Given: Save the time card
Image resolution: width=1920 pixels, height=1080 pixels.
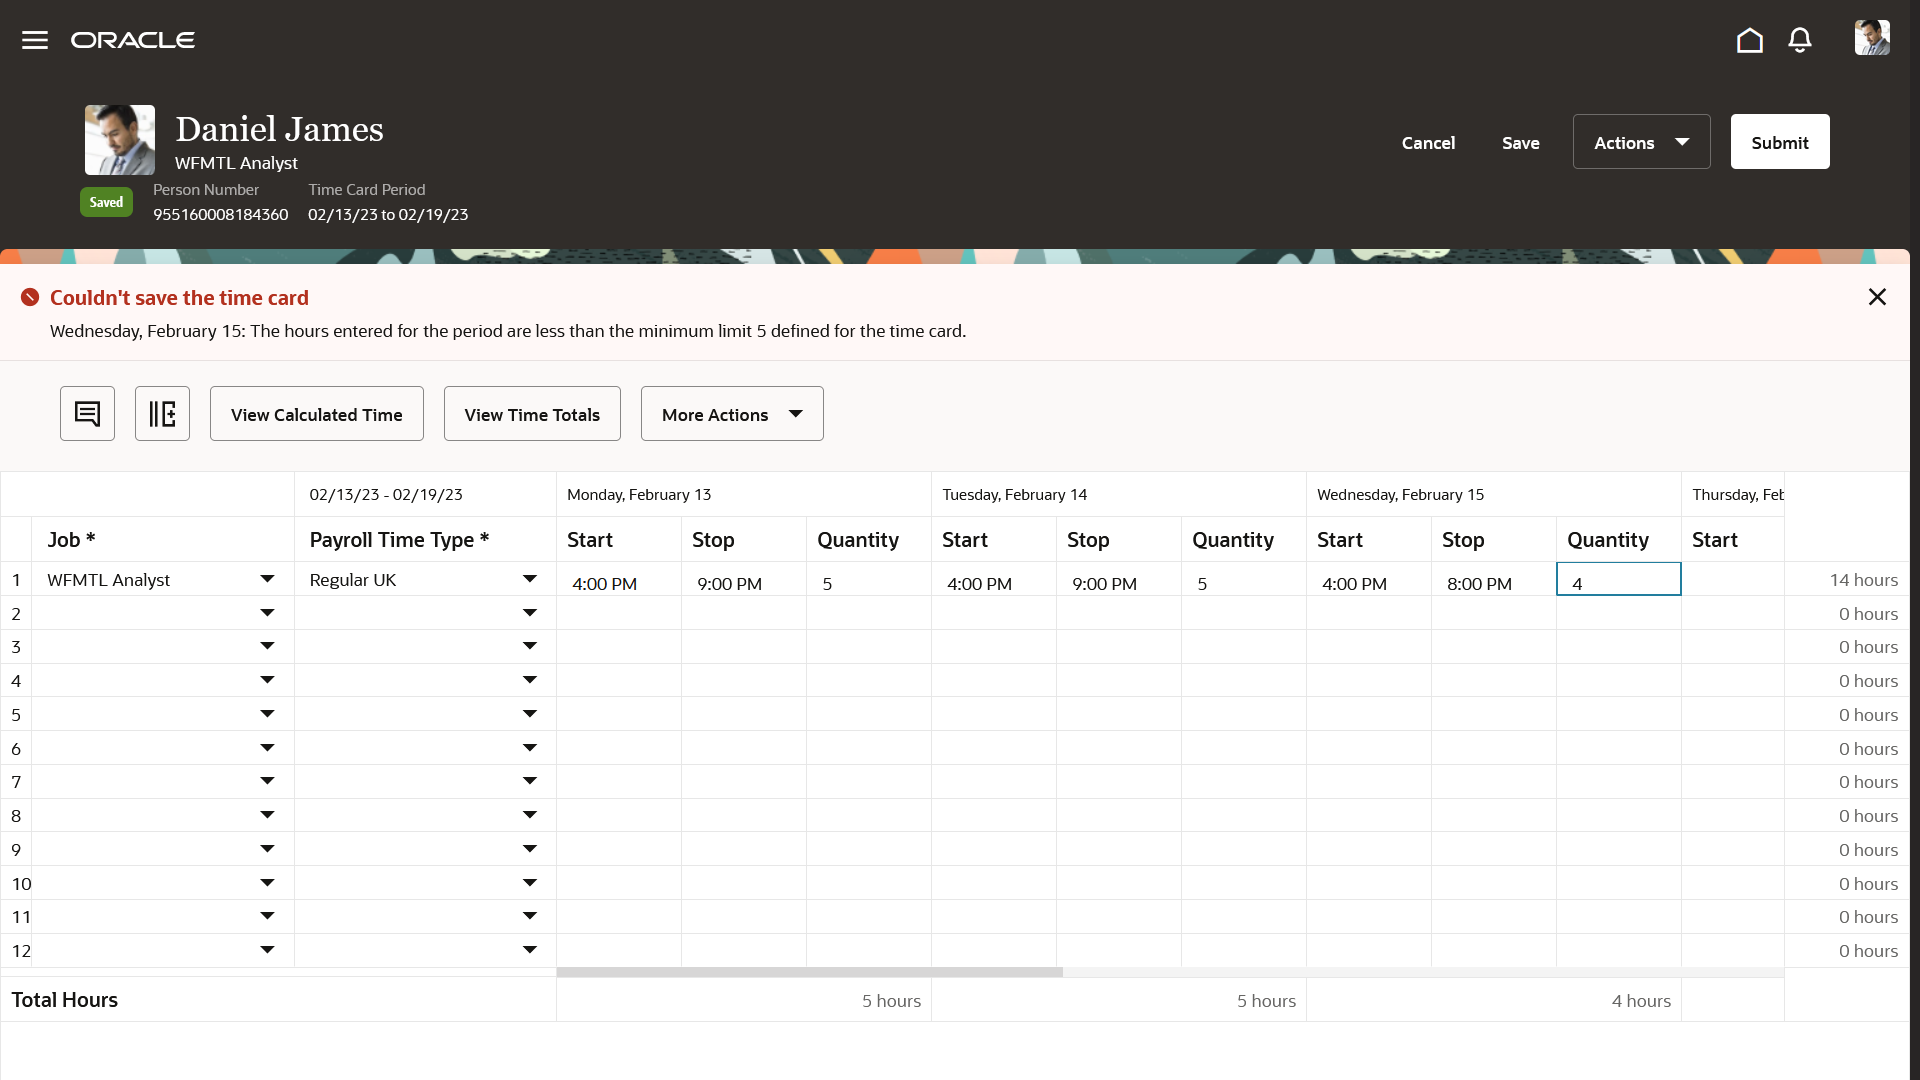Looking at the screenshot, I should point(1520,143).
